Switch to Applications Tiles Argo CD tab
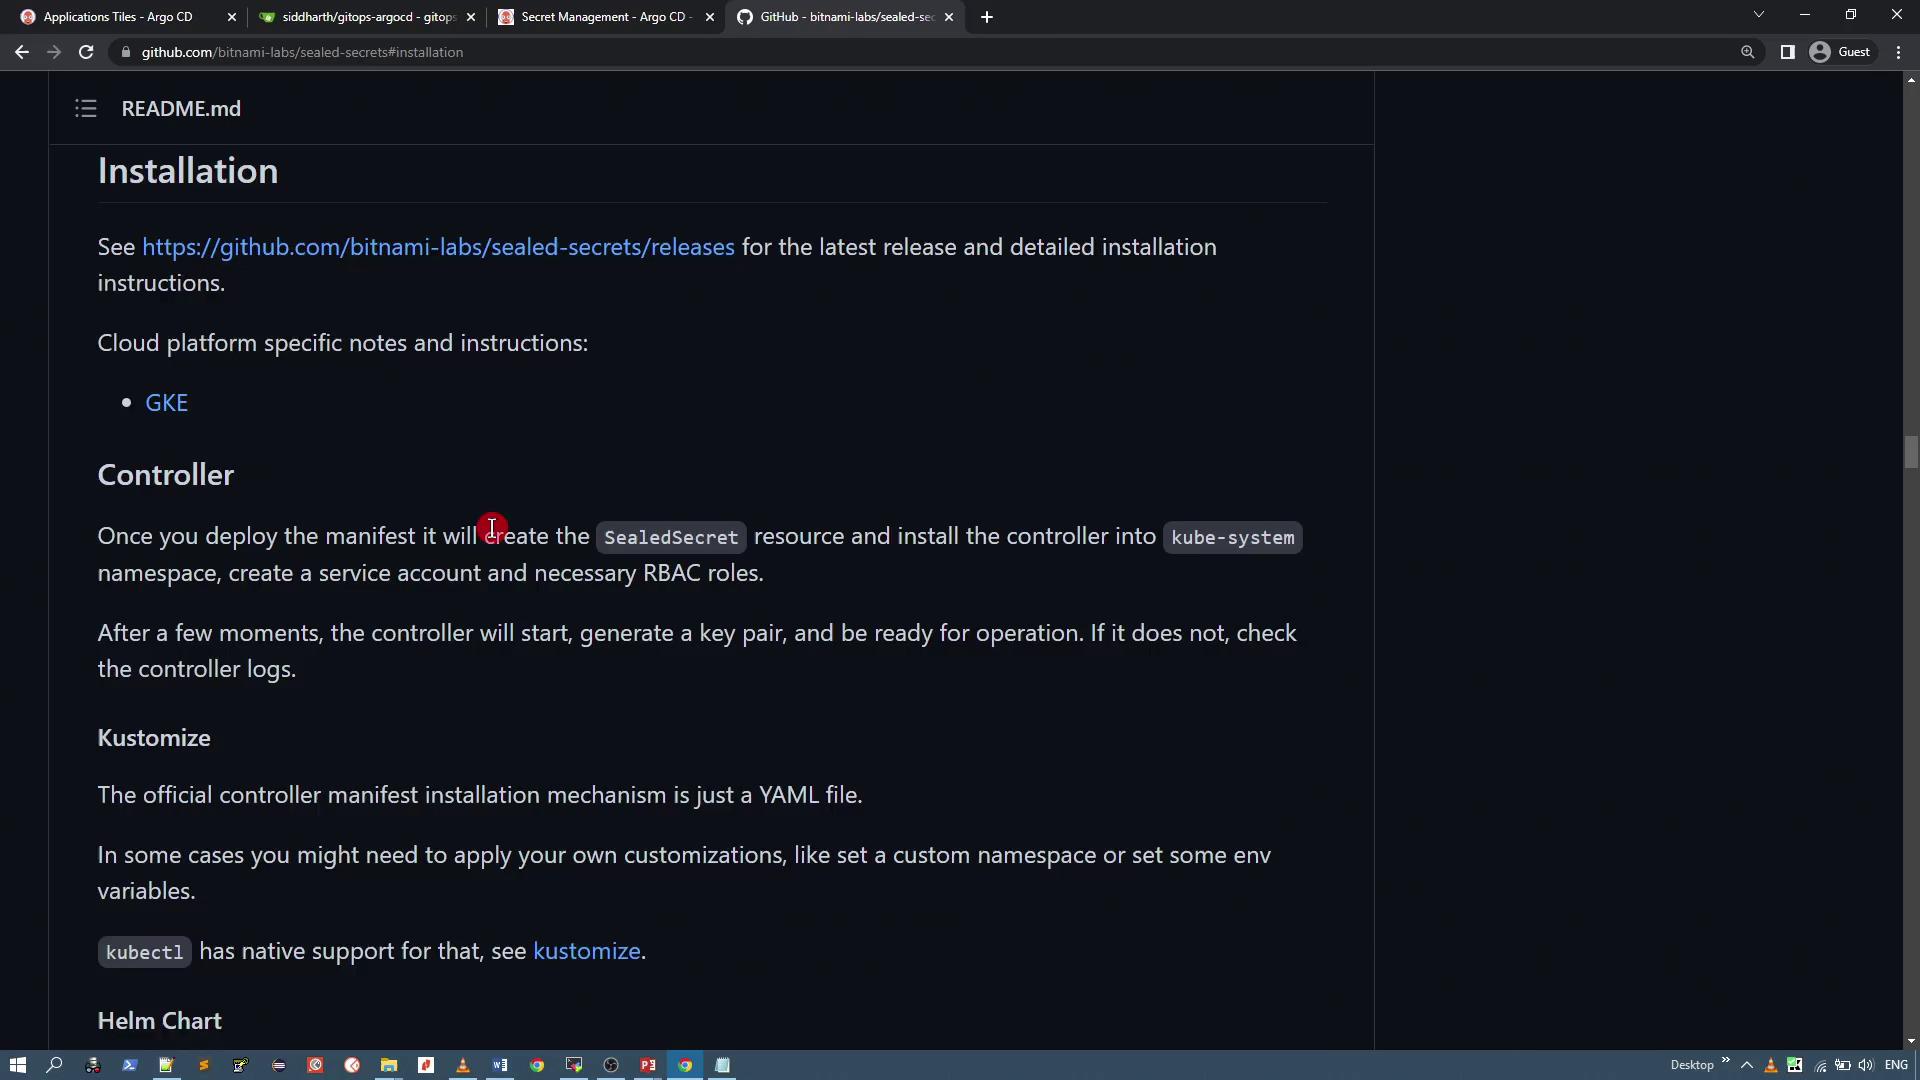This screenshot has width=1920, height=1080. [x=118, y=17]
